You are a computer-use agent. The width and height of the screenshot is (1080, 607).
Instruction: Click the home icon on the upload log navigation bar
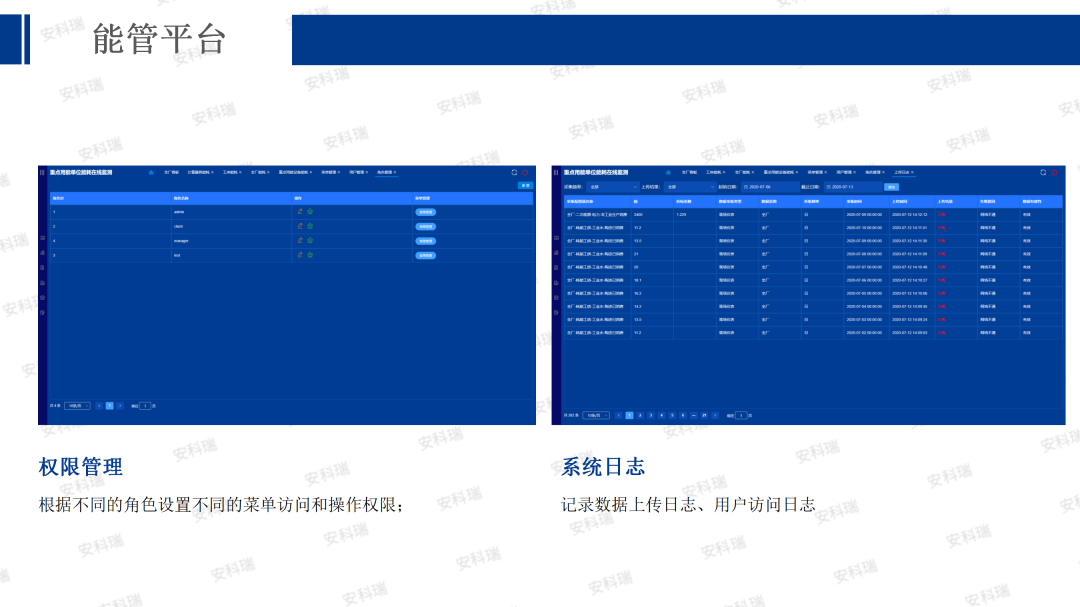pos(668,174)
